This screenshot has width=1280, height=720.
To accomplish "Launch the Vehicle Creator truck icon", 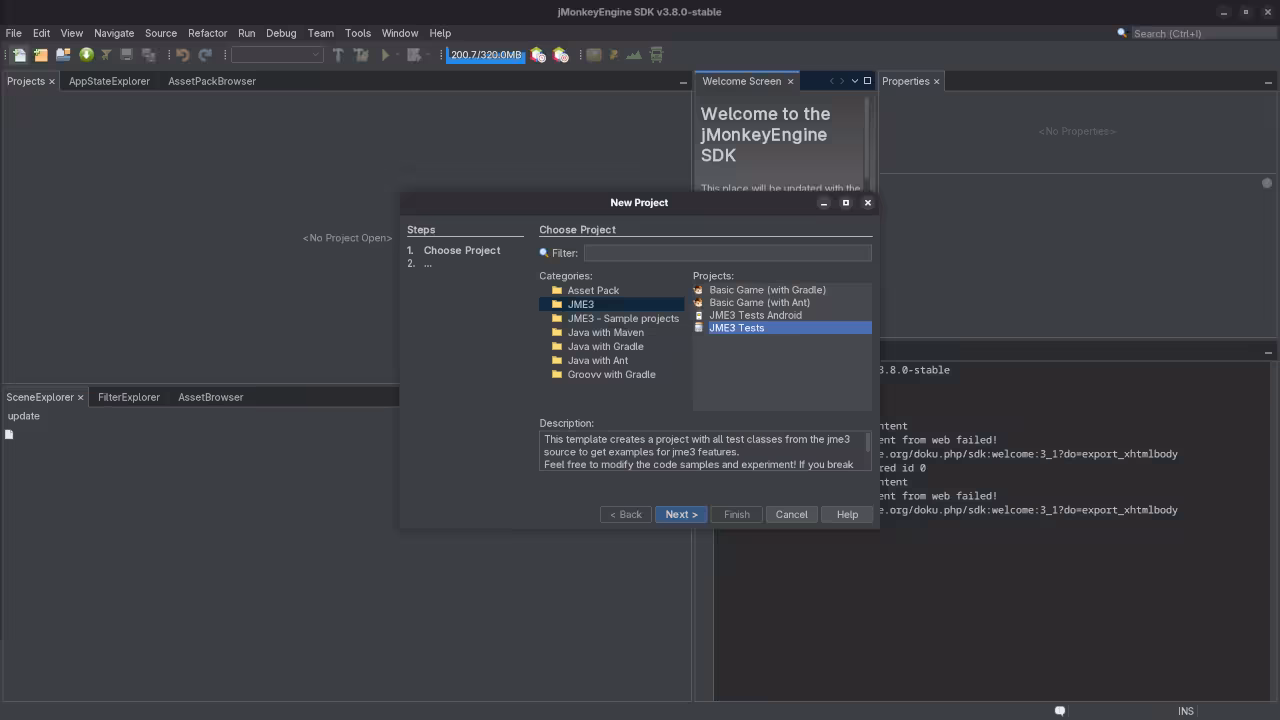I will [x=655, y=55].
